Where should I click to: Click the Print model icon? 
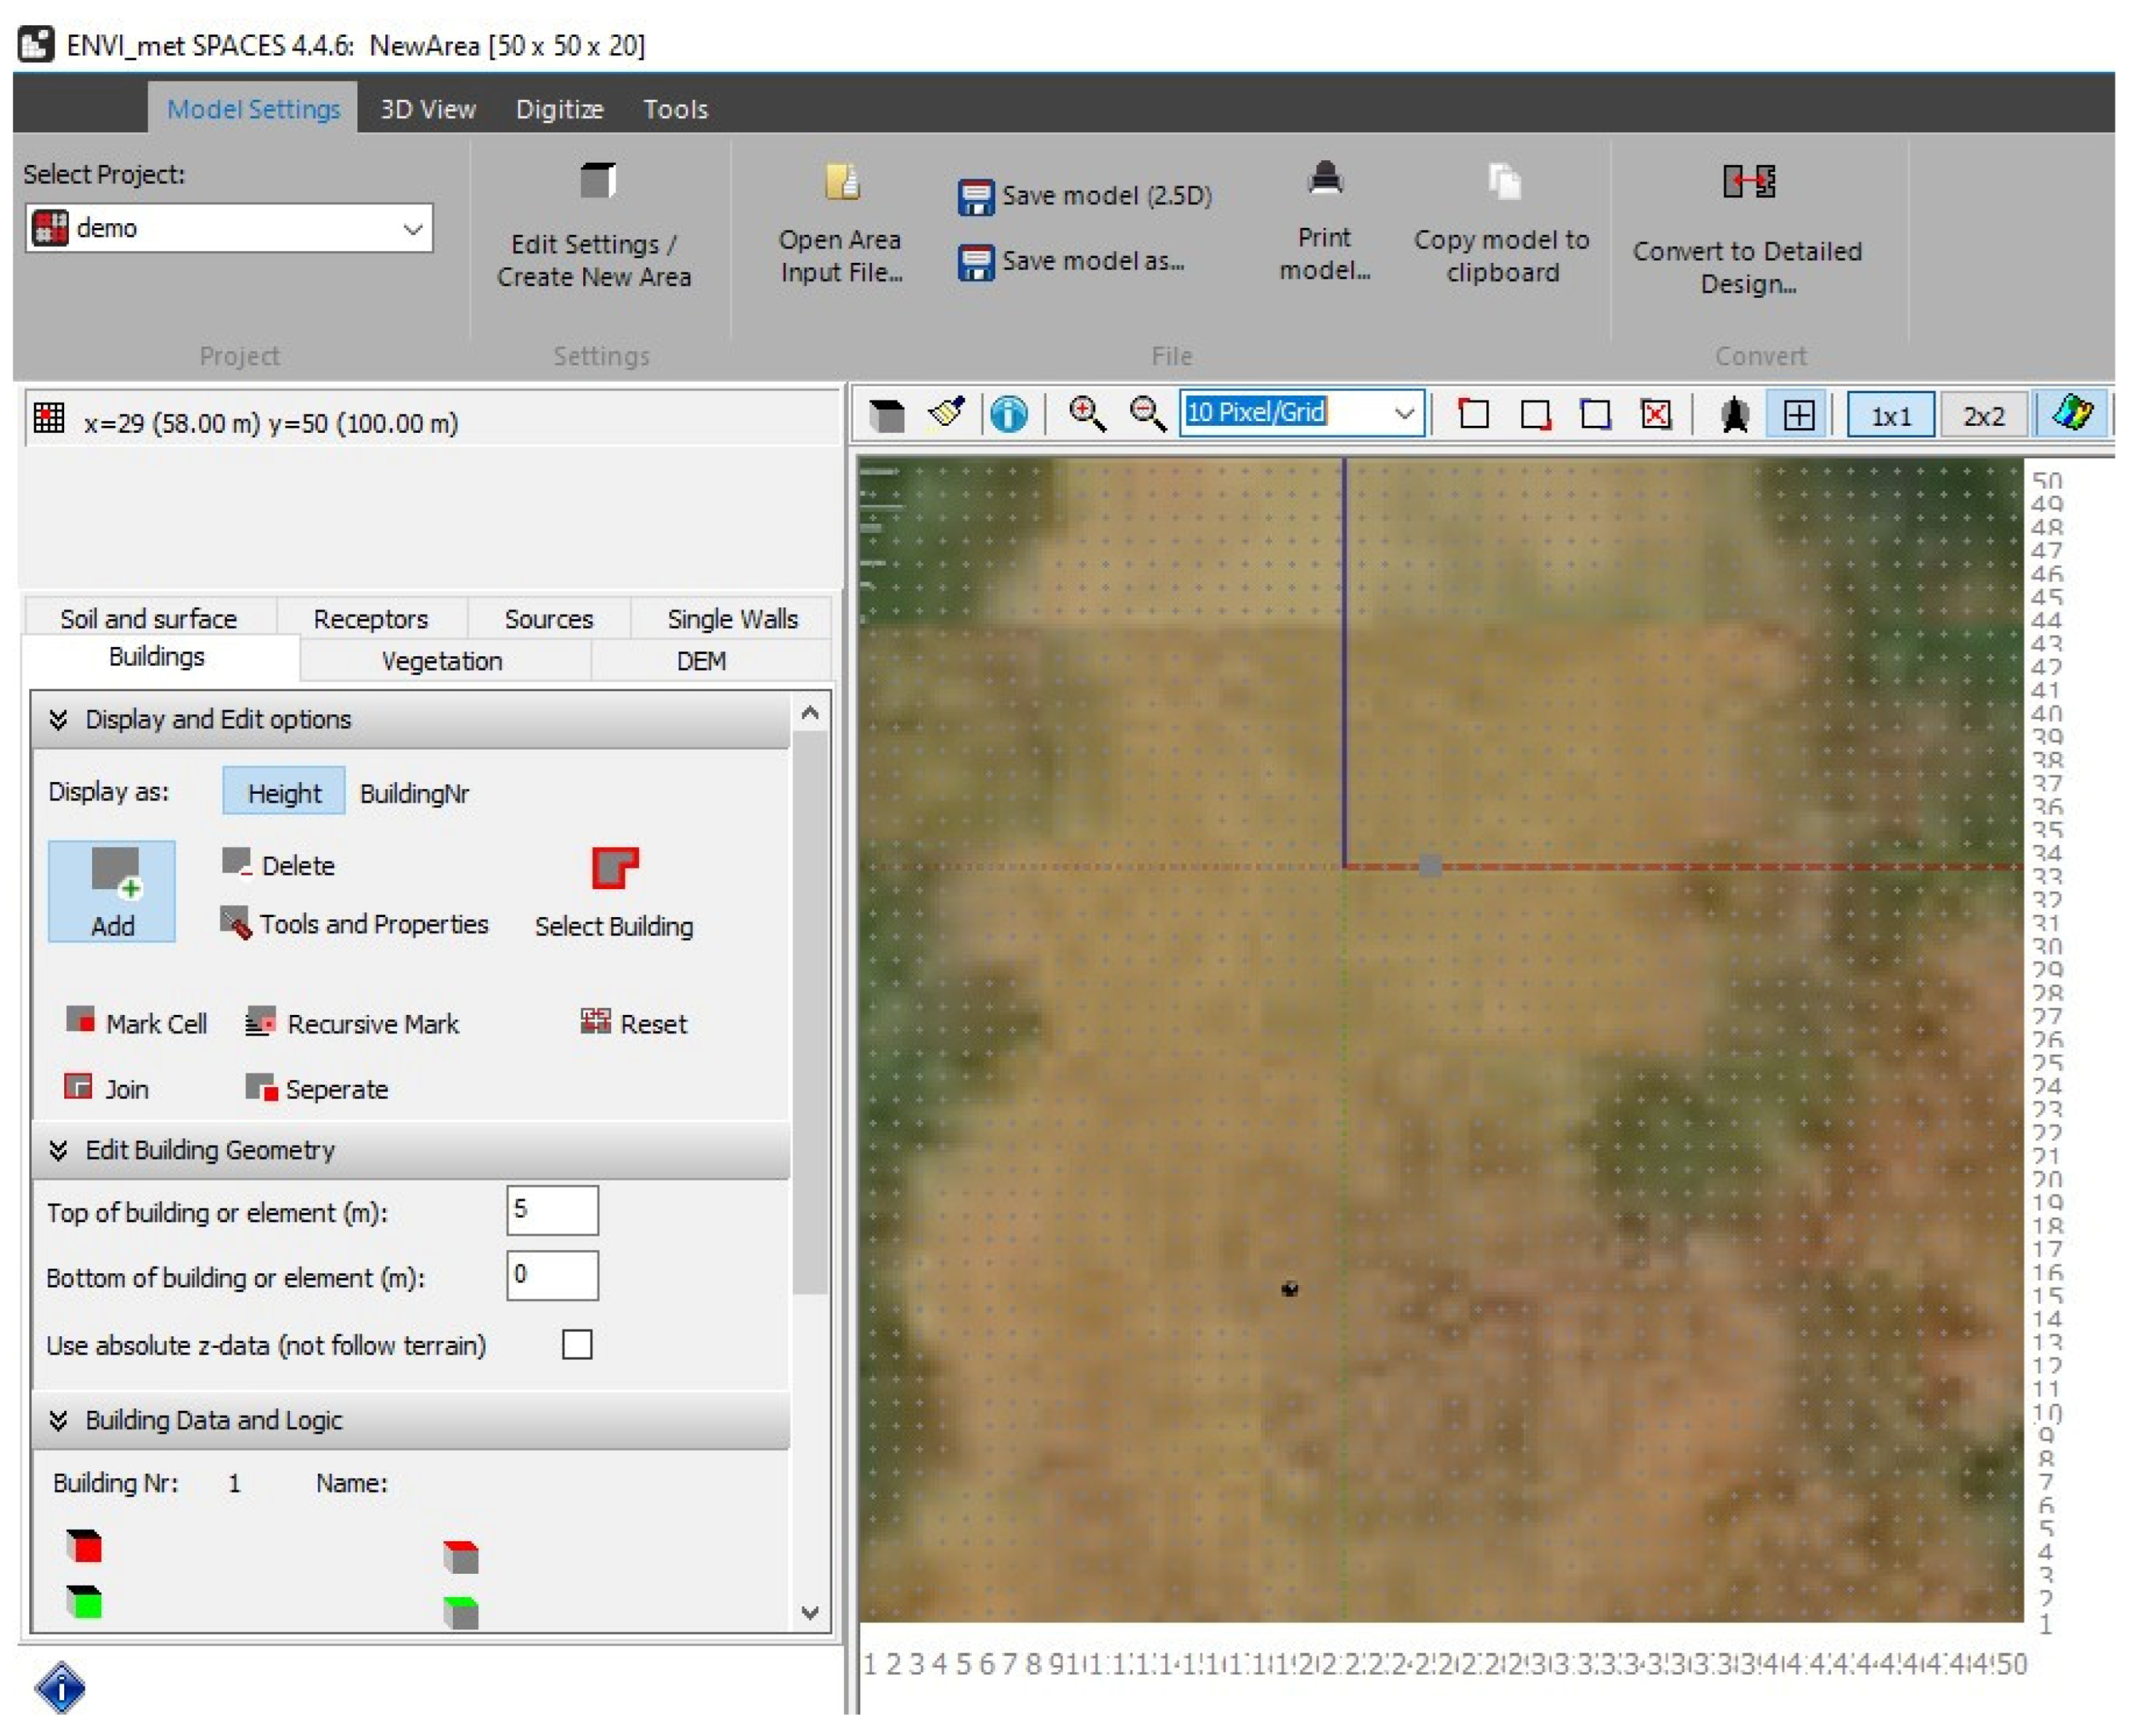click(1325, 181)
